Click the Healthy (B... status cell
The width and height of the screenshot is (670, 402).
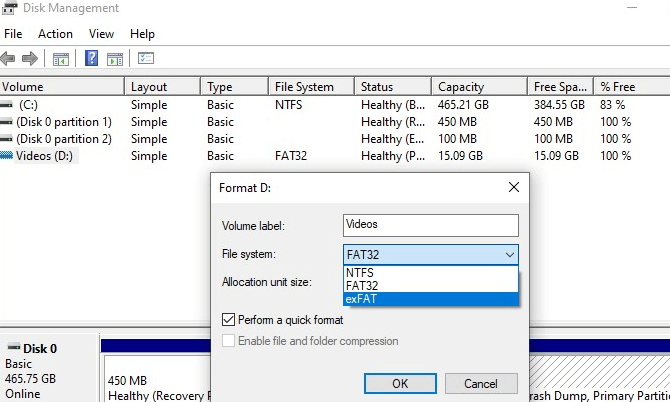click(393, 105)
